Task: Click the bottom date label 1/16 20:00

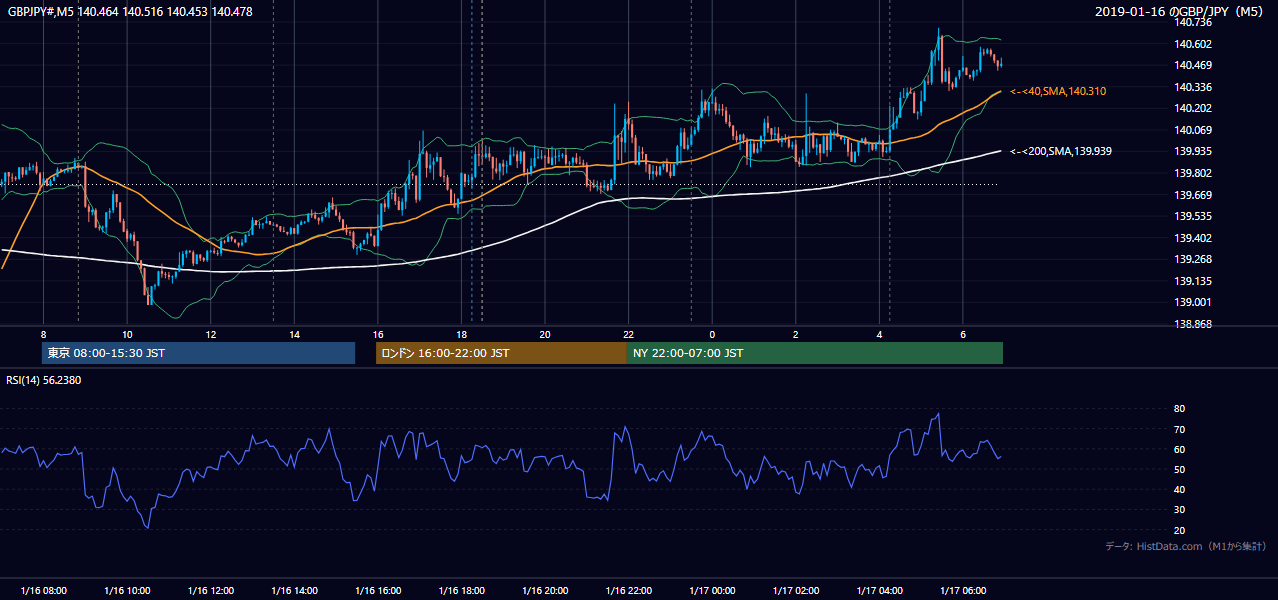Action: coord(545,591)
